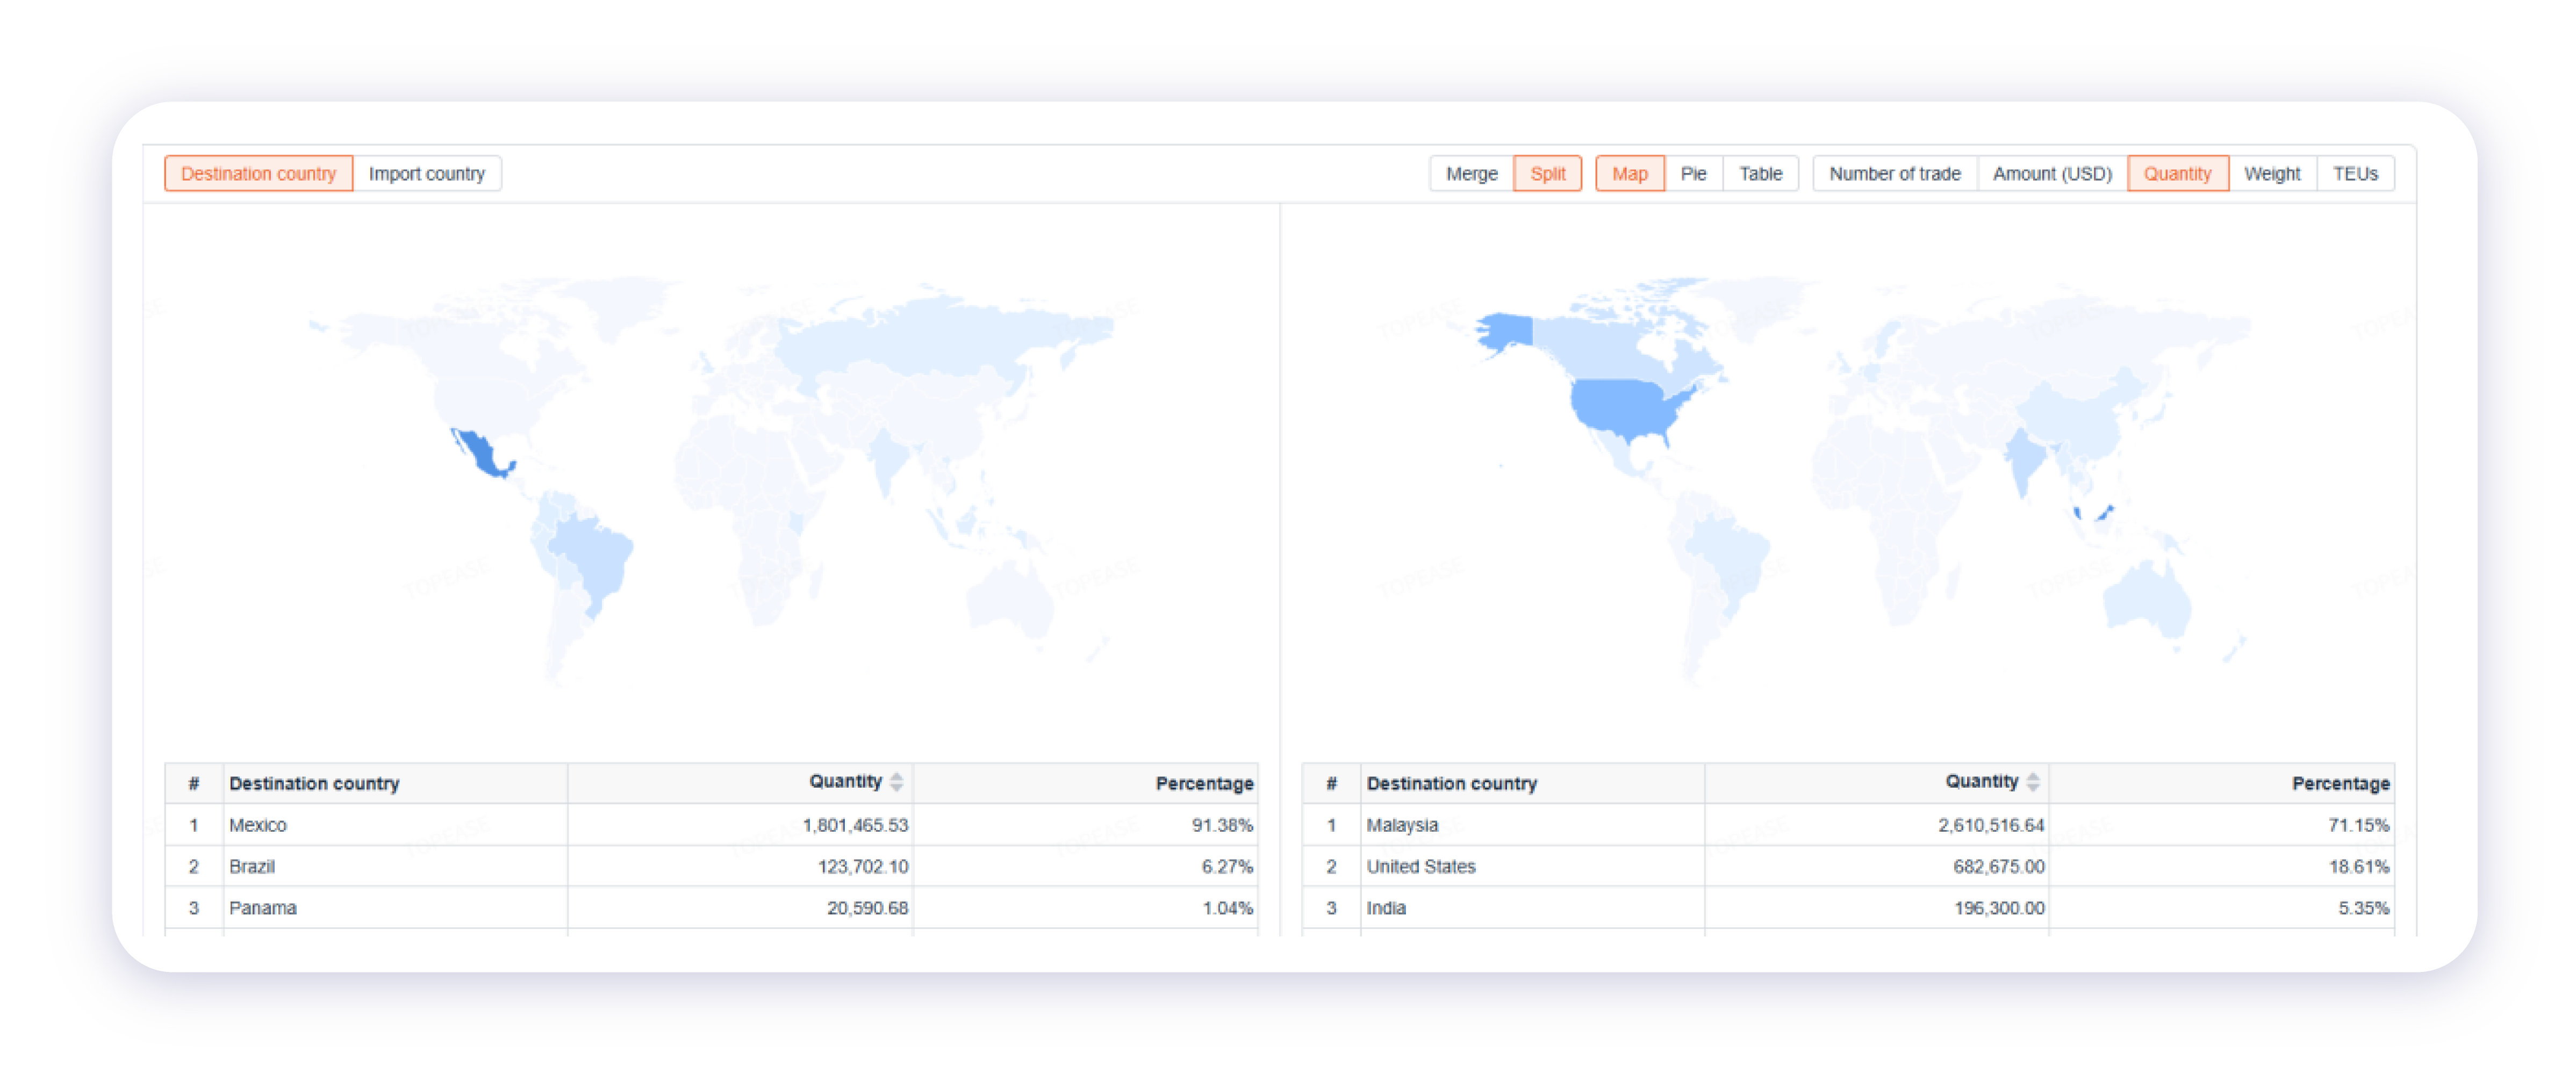The height and width of the screenshot is (1074, 2576).
Task: Select Amount (USD) metric
Action: click(2052, 174)
